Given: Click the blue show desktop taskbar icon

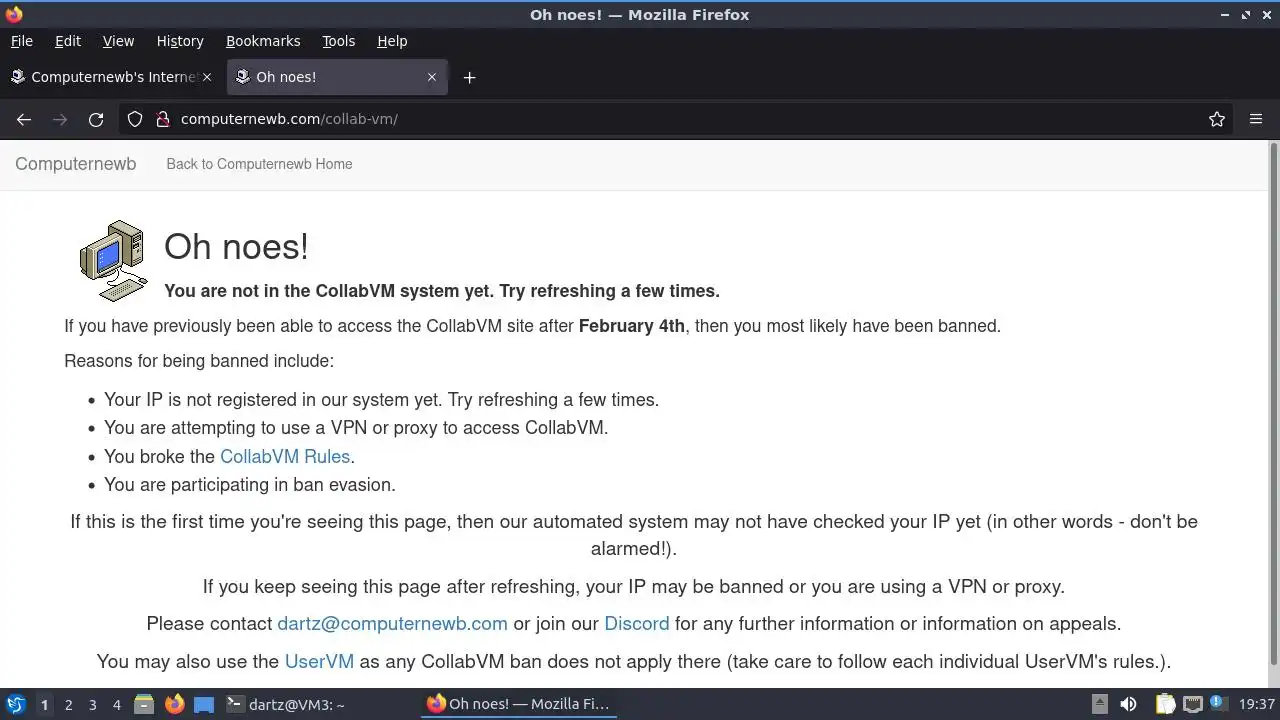Looking at the screenshot, I should coord(204,704).
